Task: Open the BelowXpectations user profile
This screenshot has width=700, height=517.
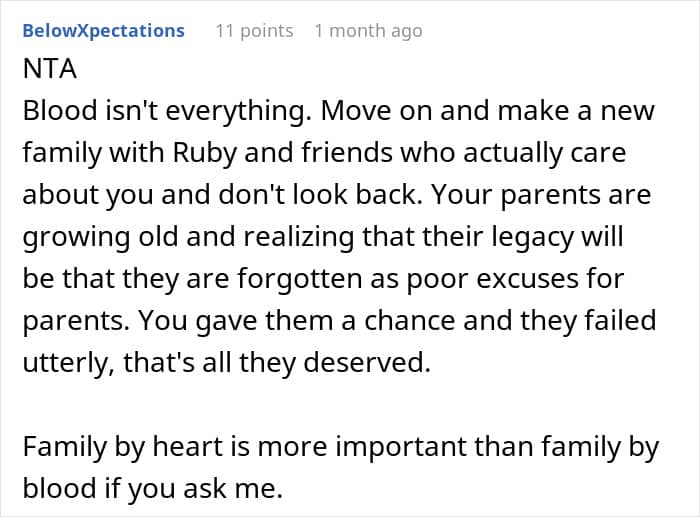Action: tap(103, 31)
